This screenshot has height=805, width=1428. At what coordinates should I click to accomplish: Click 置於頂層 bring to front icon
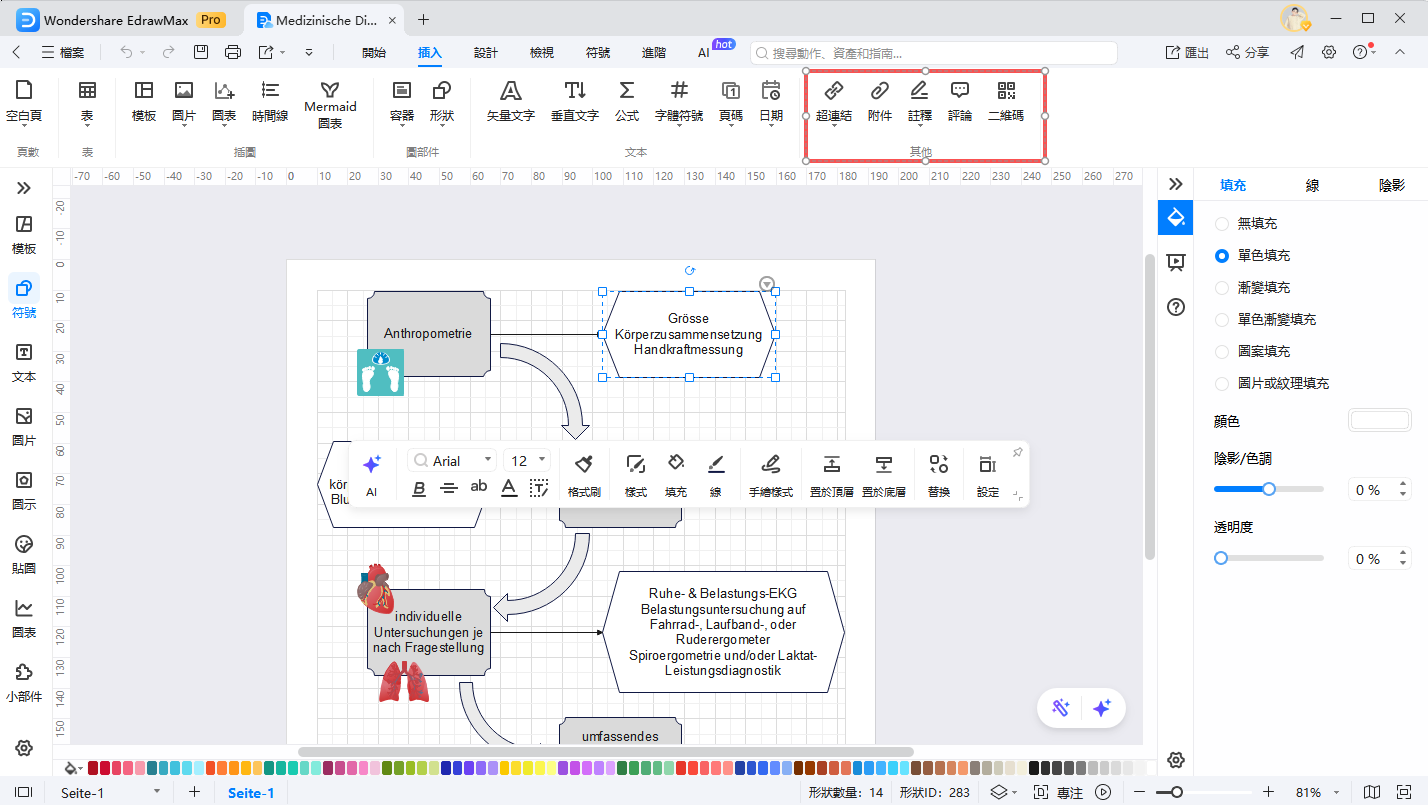(x=831, y=473)
